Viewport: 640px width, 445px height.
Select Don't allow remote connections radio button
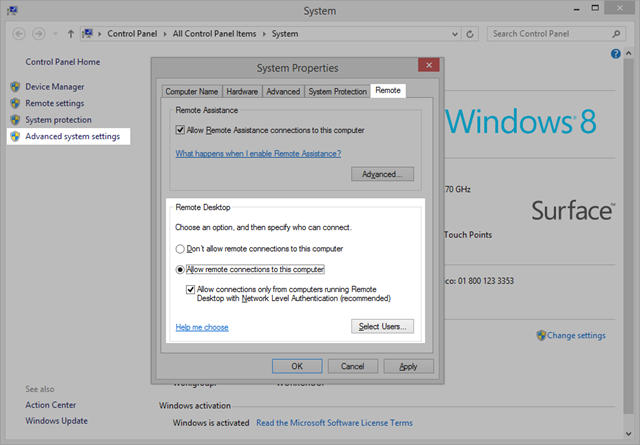pyautogui.click(x=180, y=249)
